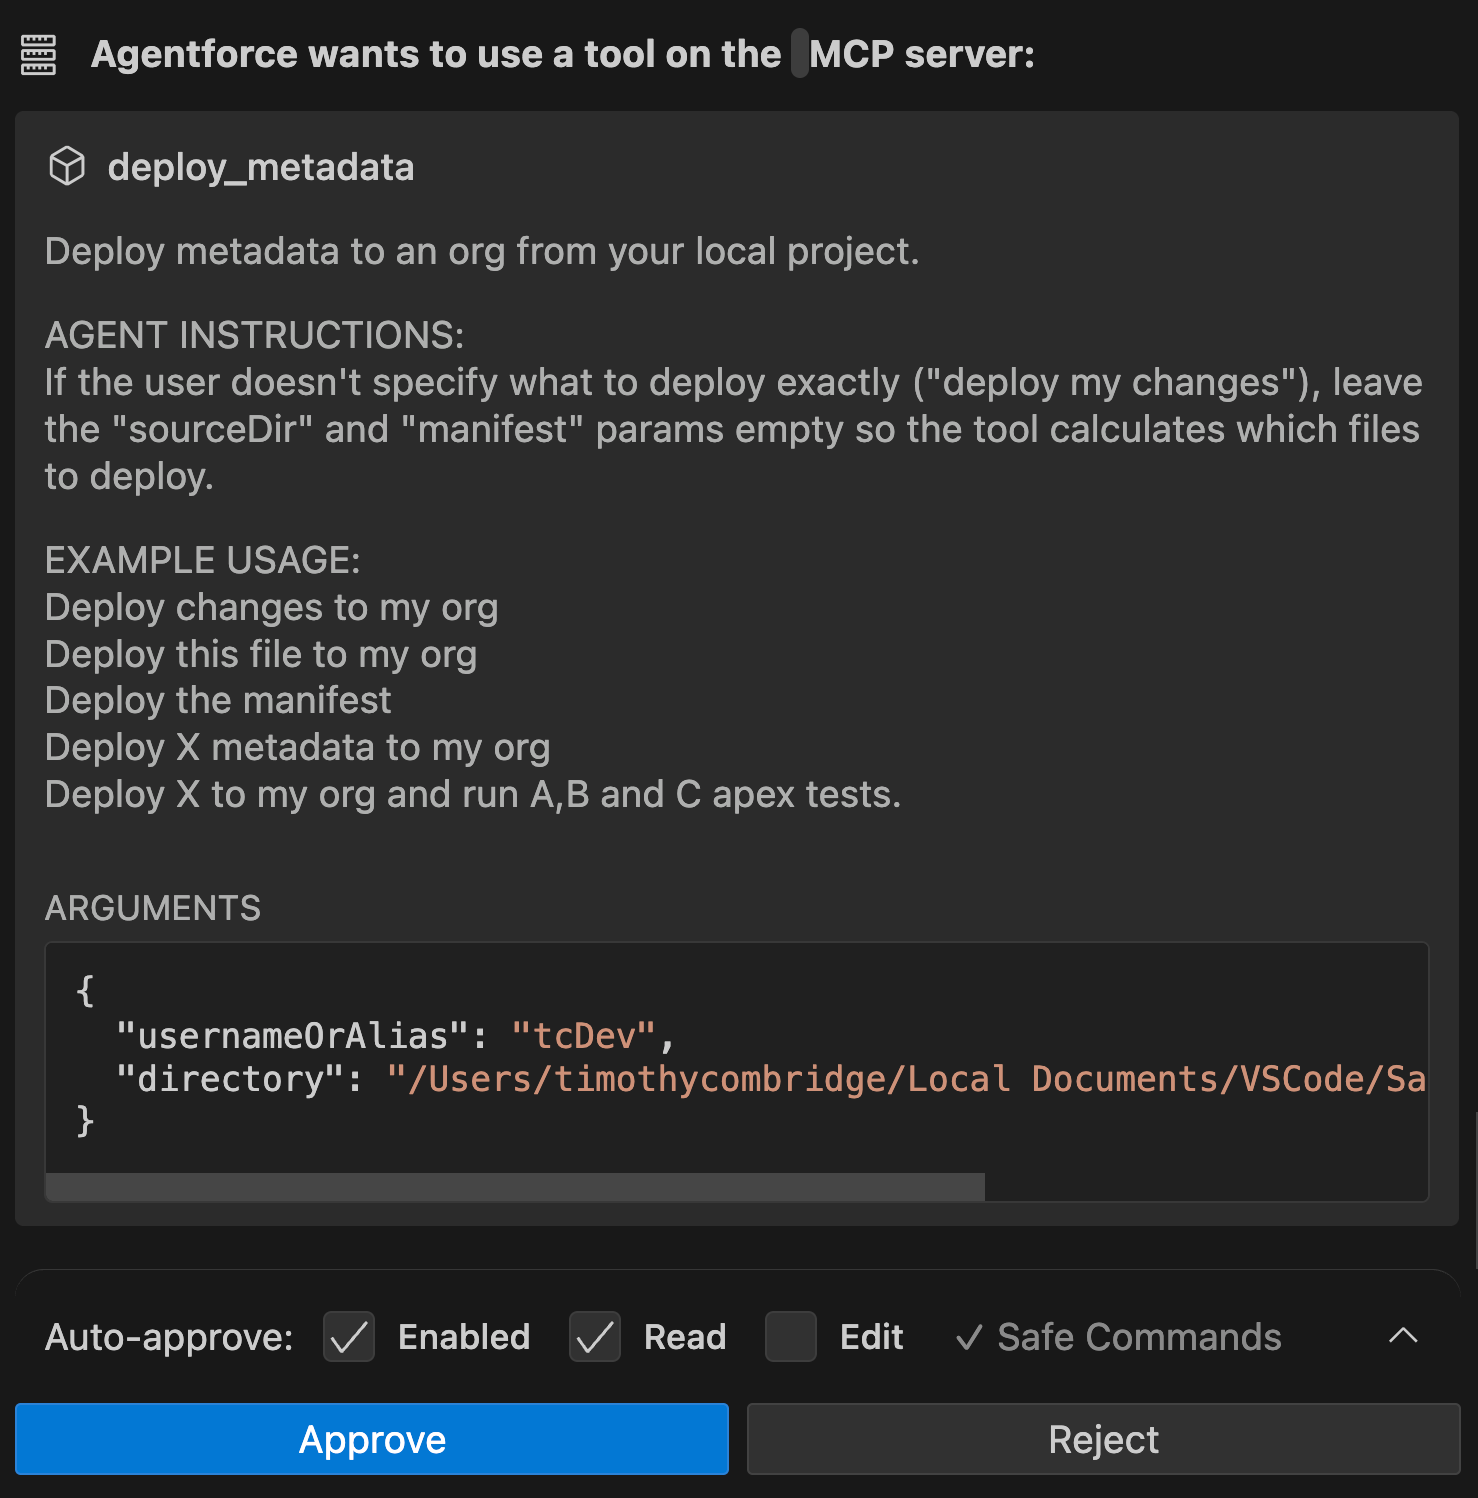Screen dimensions: 1478x1498
Task: Enable the Edit auto-approve checkbox
Action: pos(791,1337)
